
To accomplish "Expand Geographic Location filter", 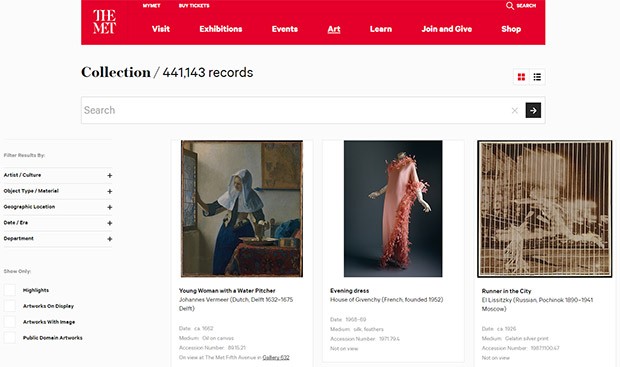I will click(58, 207).
